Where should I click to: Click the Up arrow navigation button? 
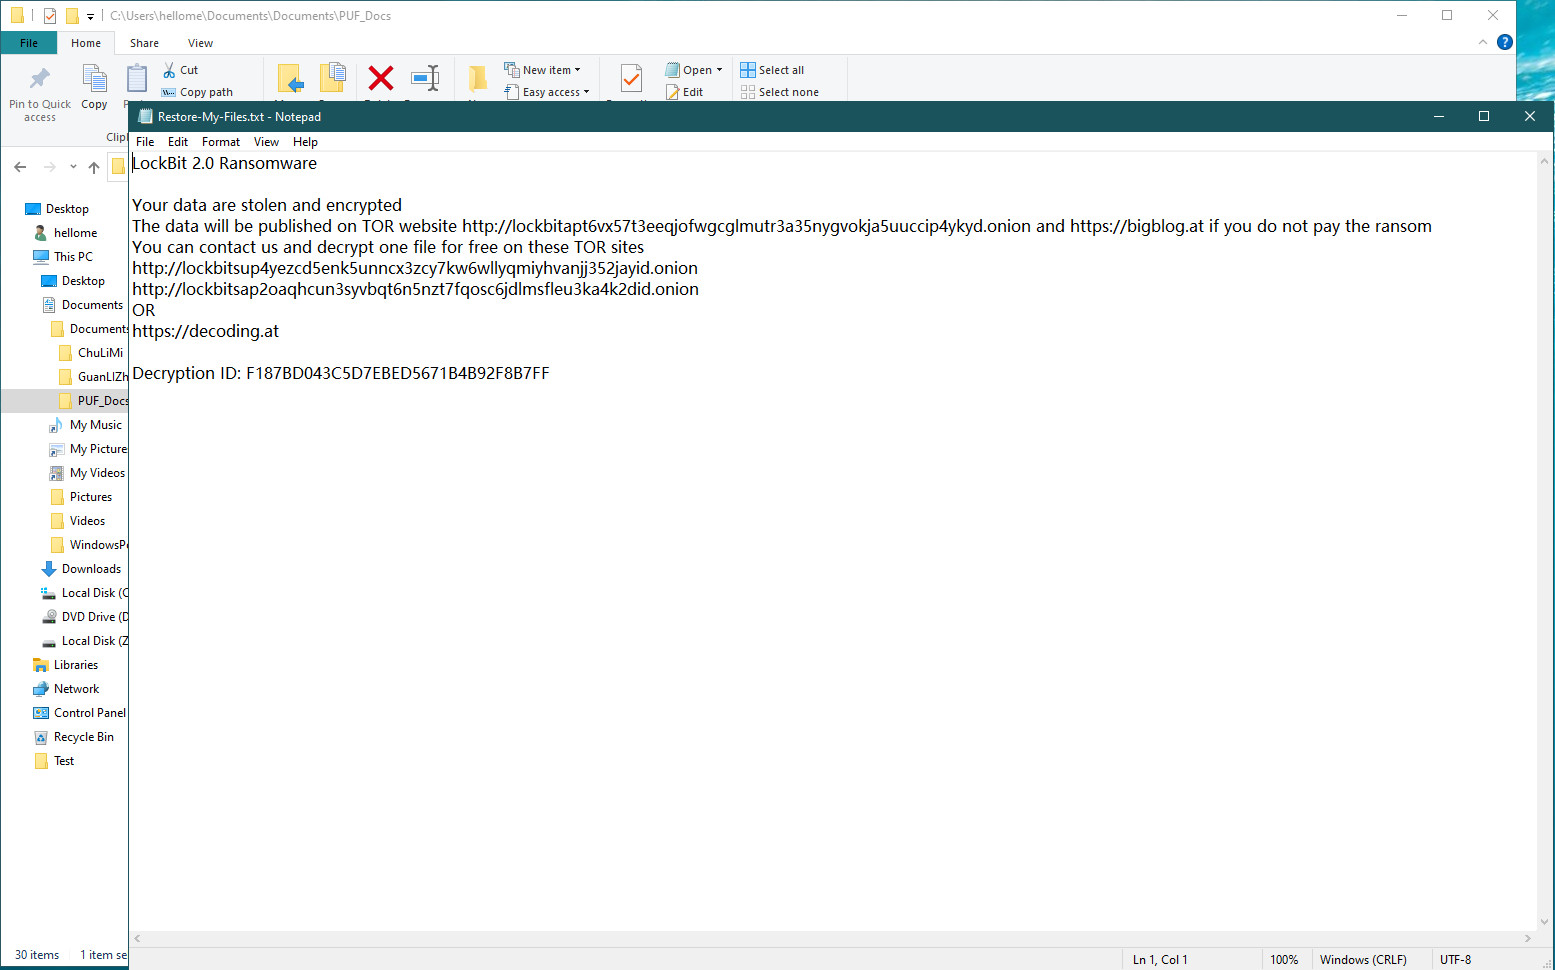pyautogui.click(x=94, y=167)
